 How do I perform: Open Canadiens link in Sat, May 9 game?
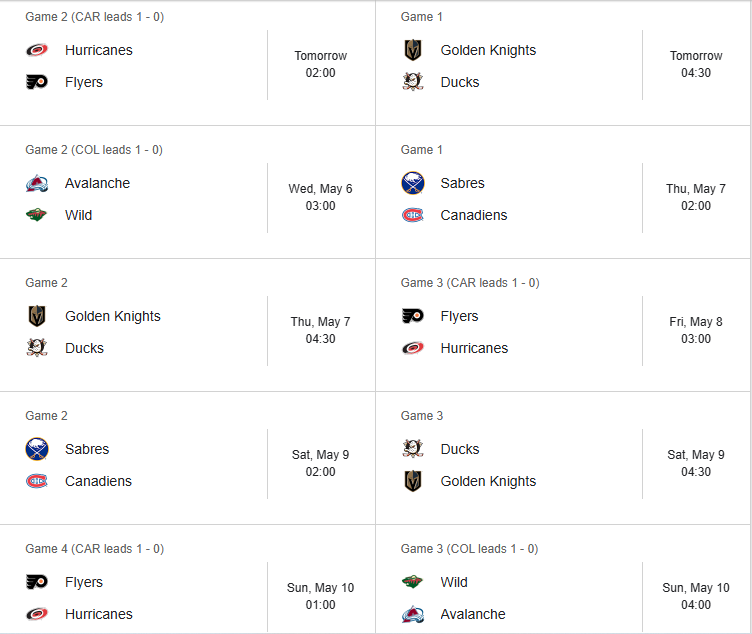pyautogui.click(x=98, y=481)
